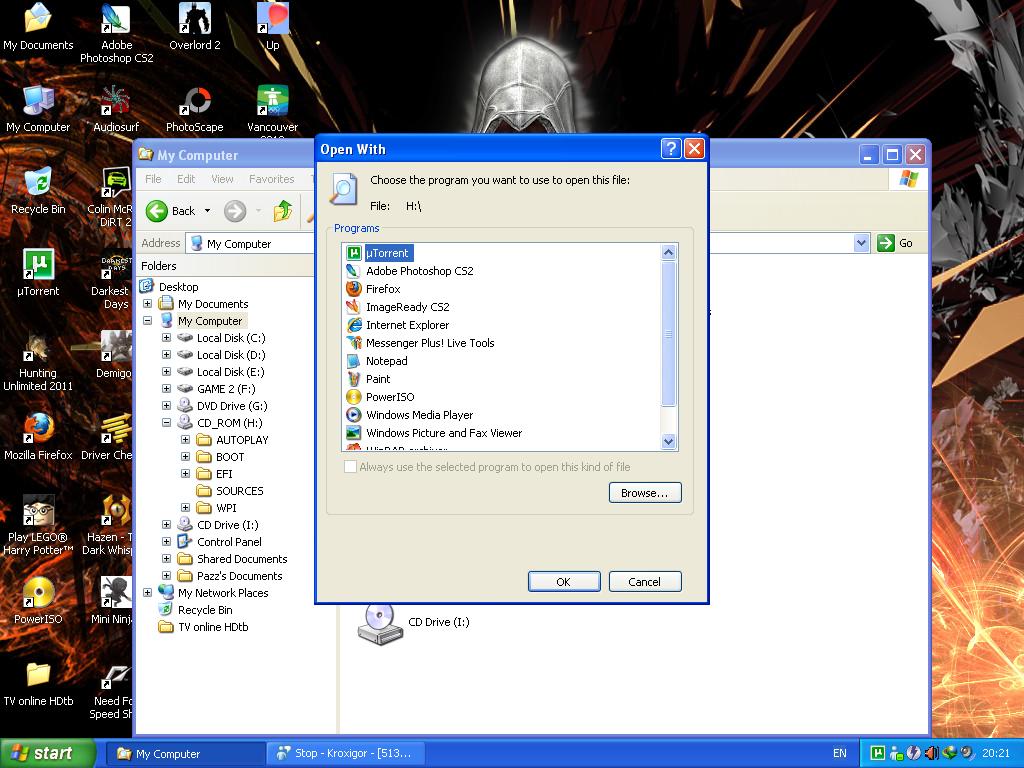Click the Go button beside Address bar
Screen dimensions: 1024x768
point(895,243)
